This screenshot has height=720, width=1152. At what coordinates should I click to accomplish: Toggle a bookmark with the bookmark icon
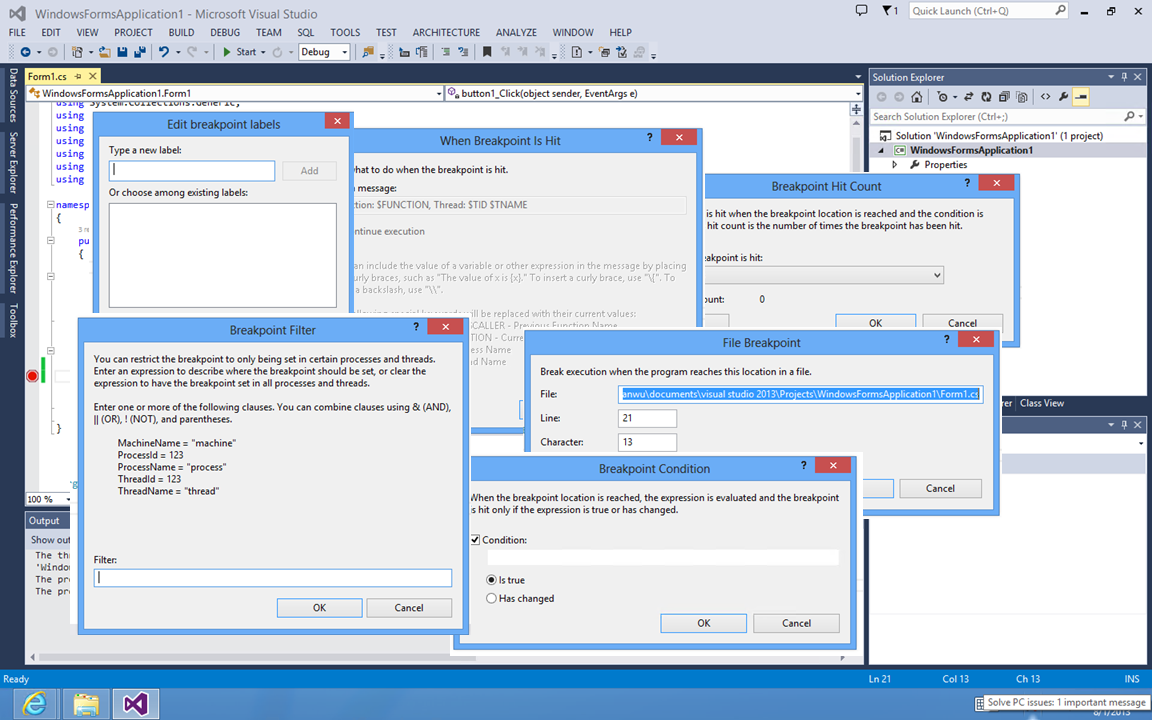click(x=487, y=52)
